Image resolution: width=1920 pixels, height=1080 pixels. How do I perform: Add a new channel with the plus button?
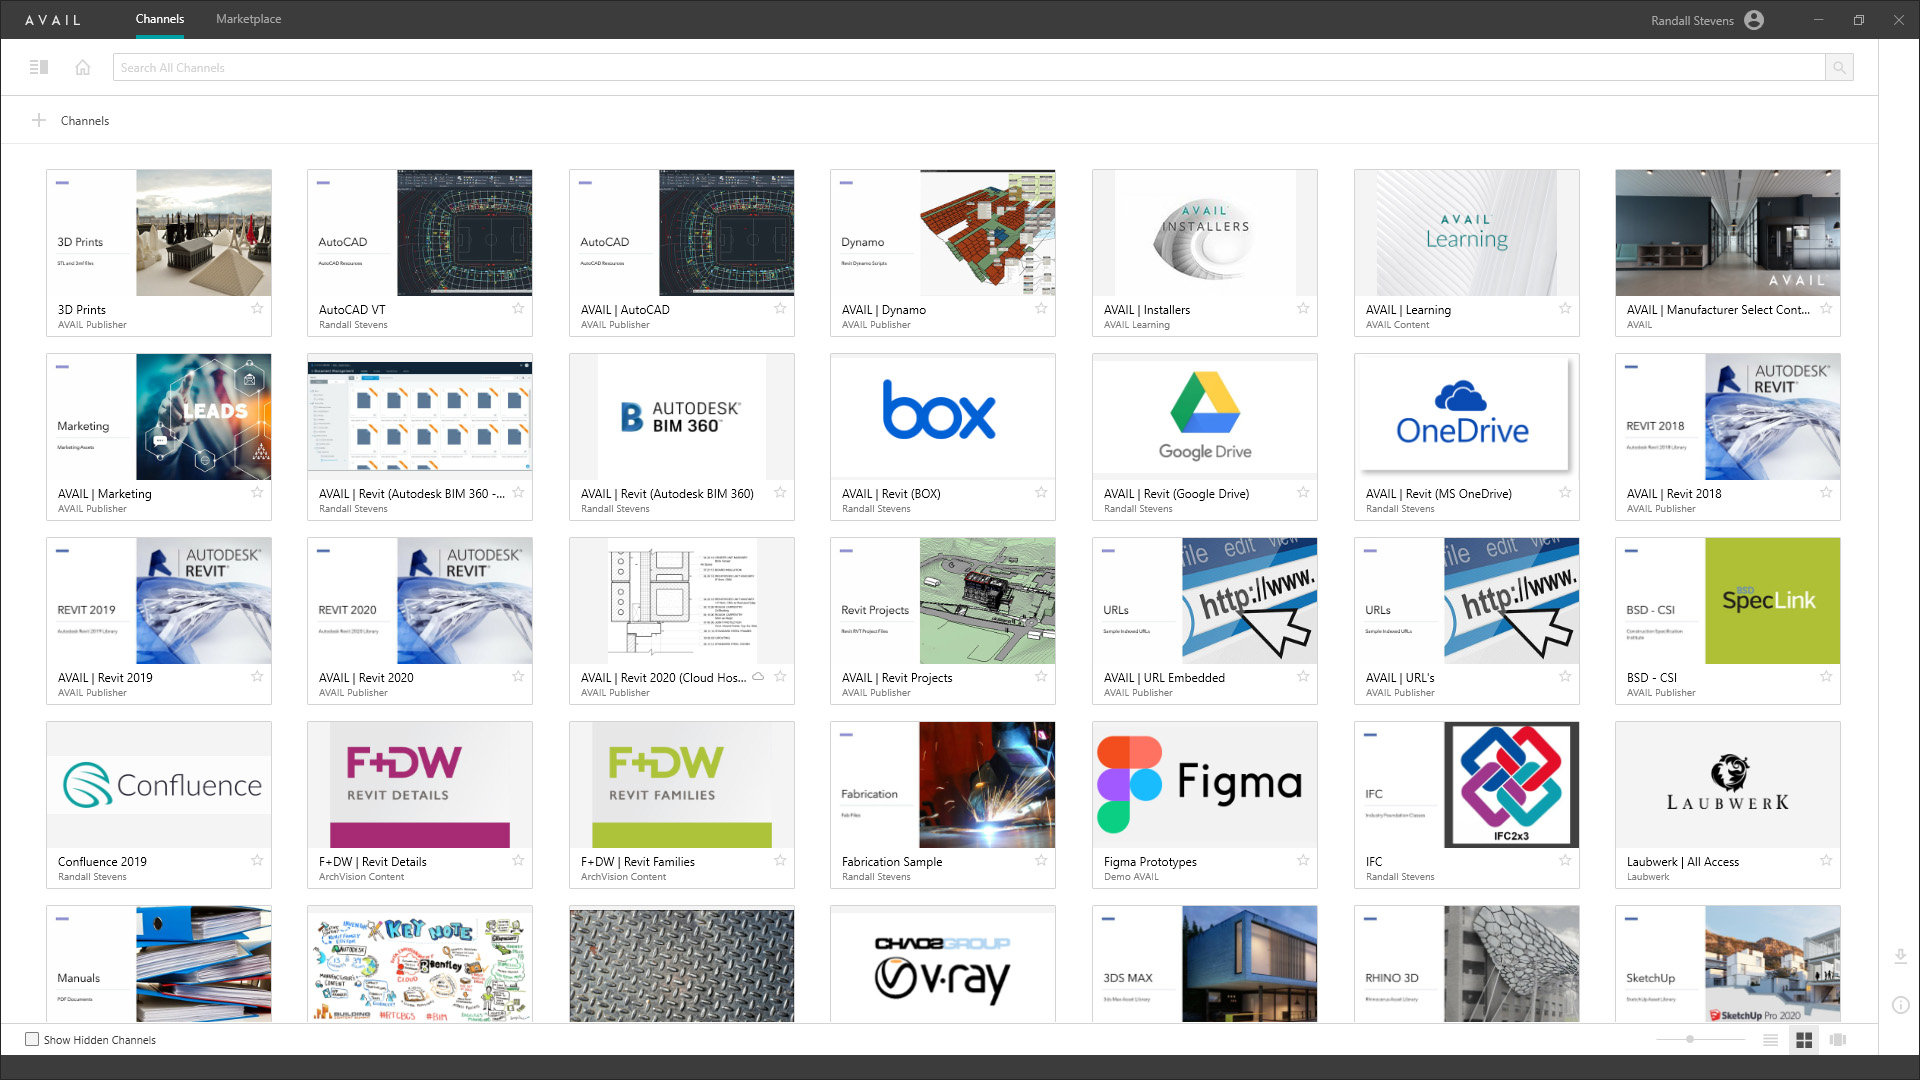point(39,120)
